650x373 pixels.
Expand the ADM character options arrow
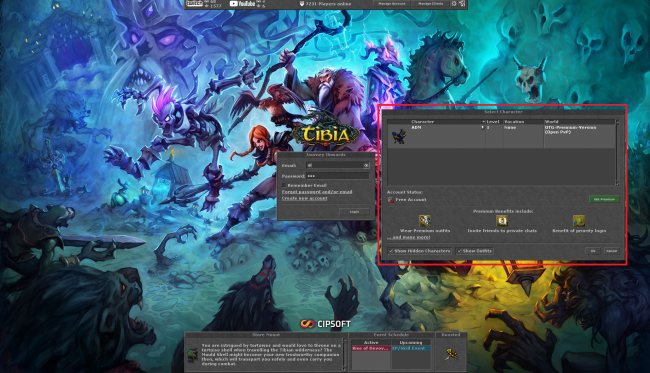point(483,128)
